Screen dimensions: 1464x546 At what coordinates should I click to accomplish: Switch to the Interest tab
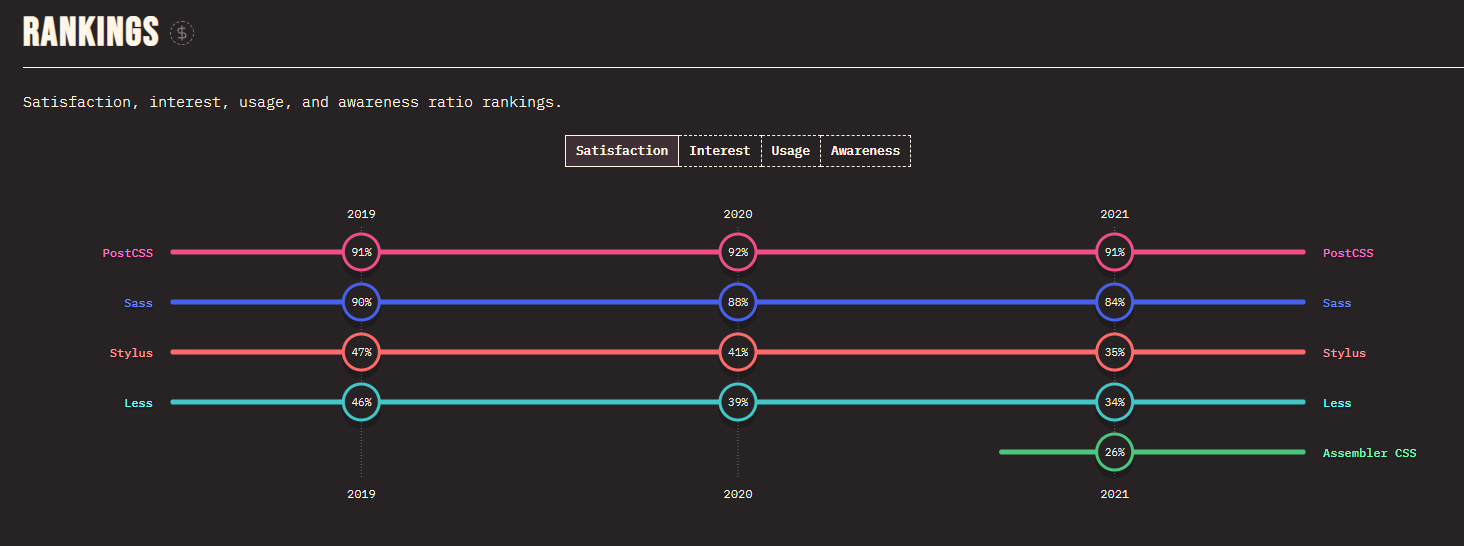[x=720, y=151]
